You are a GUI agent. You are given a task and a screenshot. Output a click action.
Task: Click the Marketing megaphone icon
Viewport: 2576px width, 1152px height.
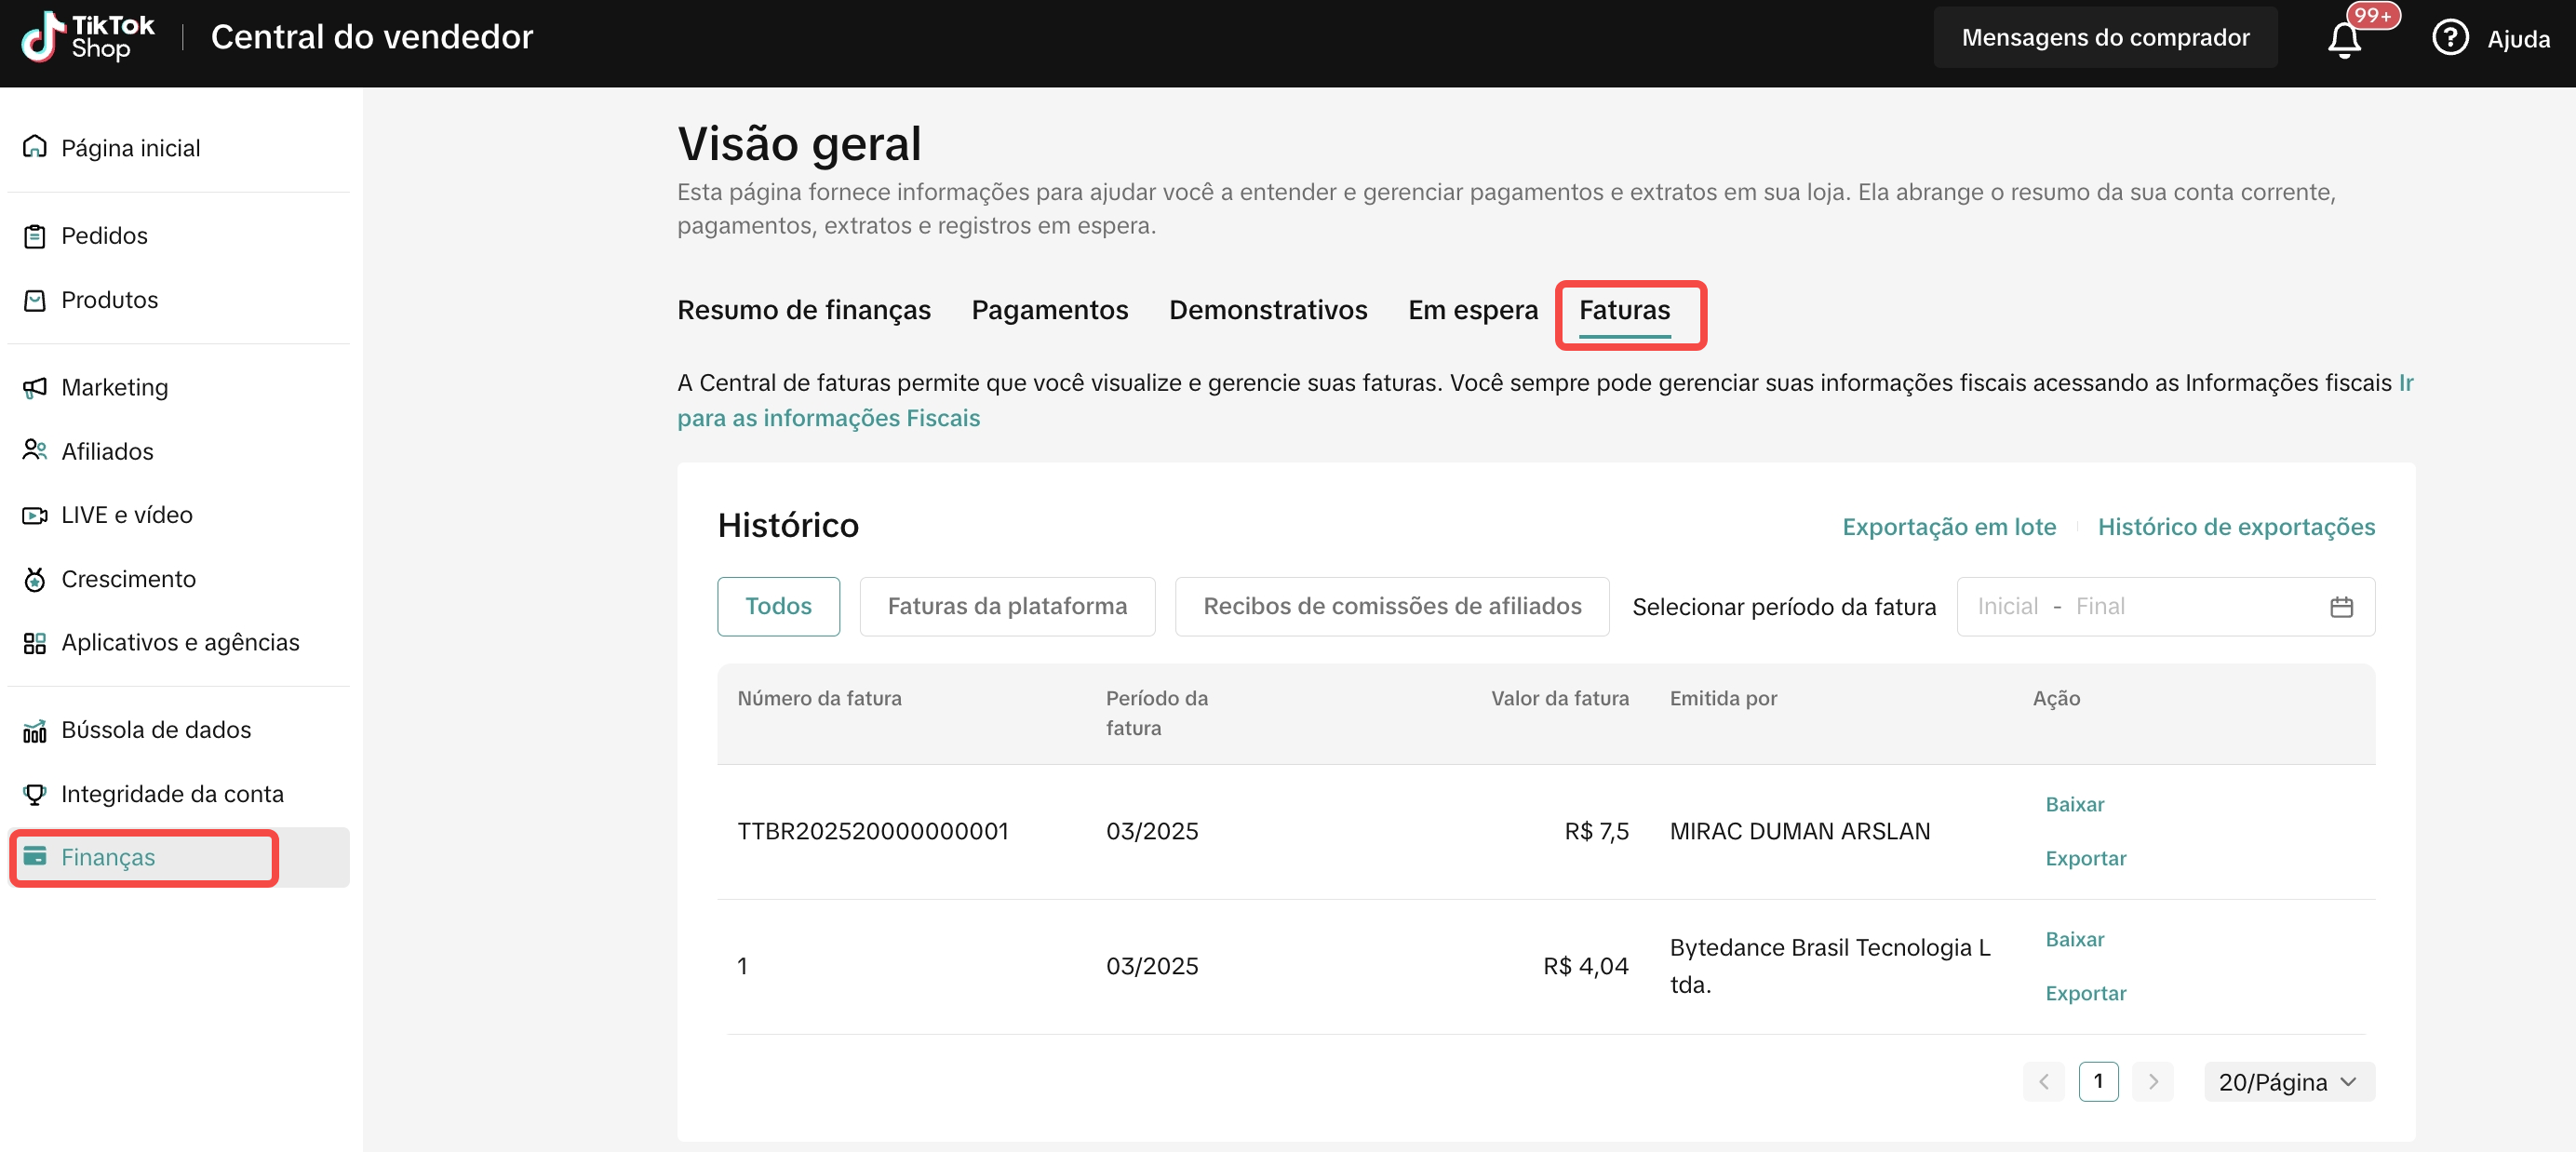[35, 387]
